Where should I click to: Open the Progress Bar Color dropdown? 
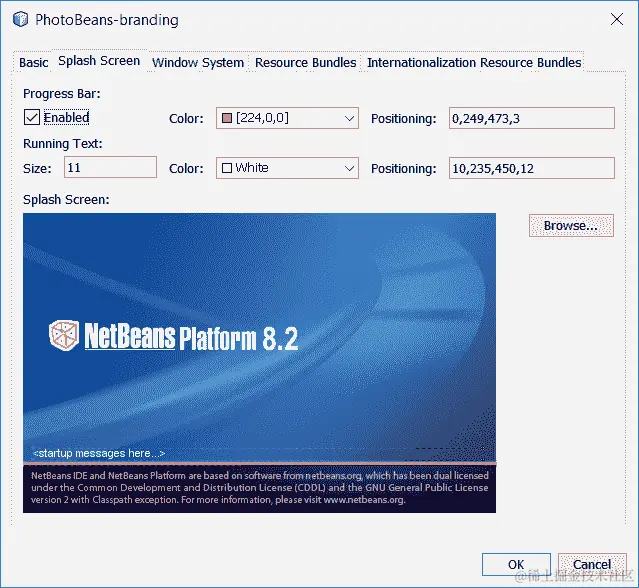point(287,118)
